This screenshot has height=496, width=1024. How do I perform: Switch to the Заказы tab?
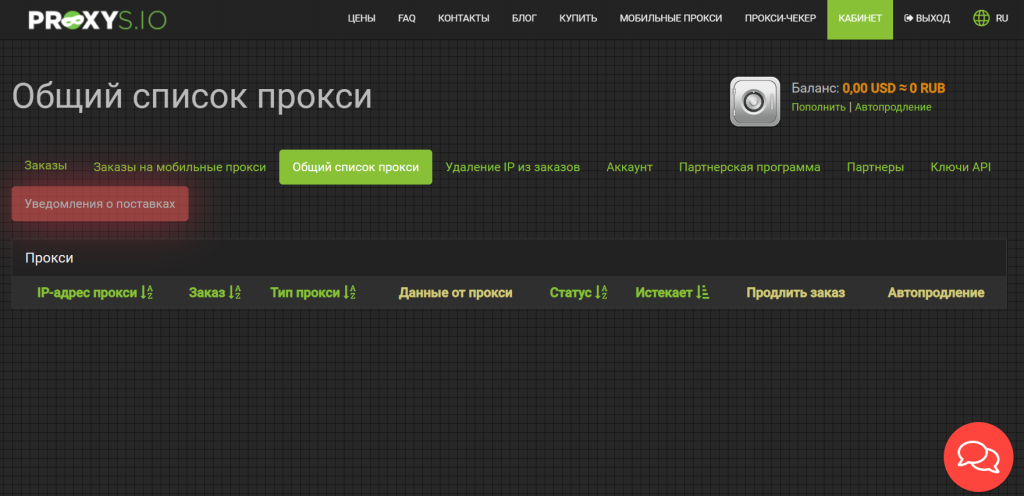coord(46,166)
